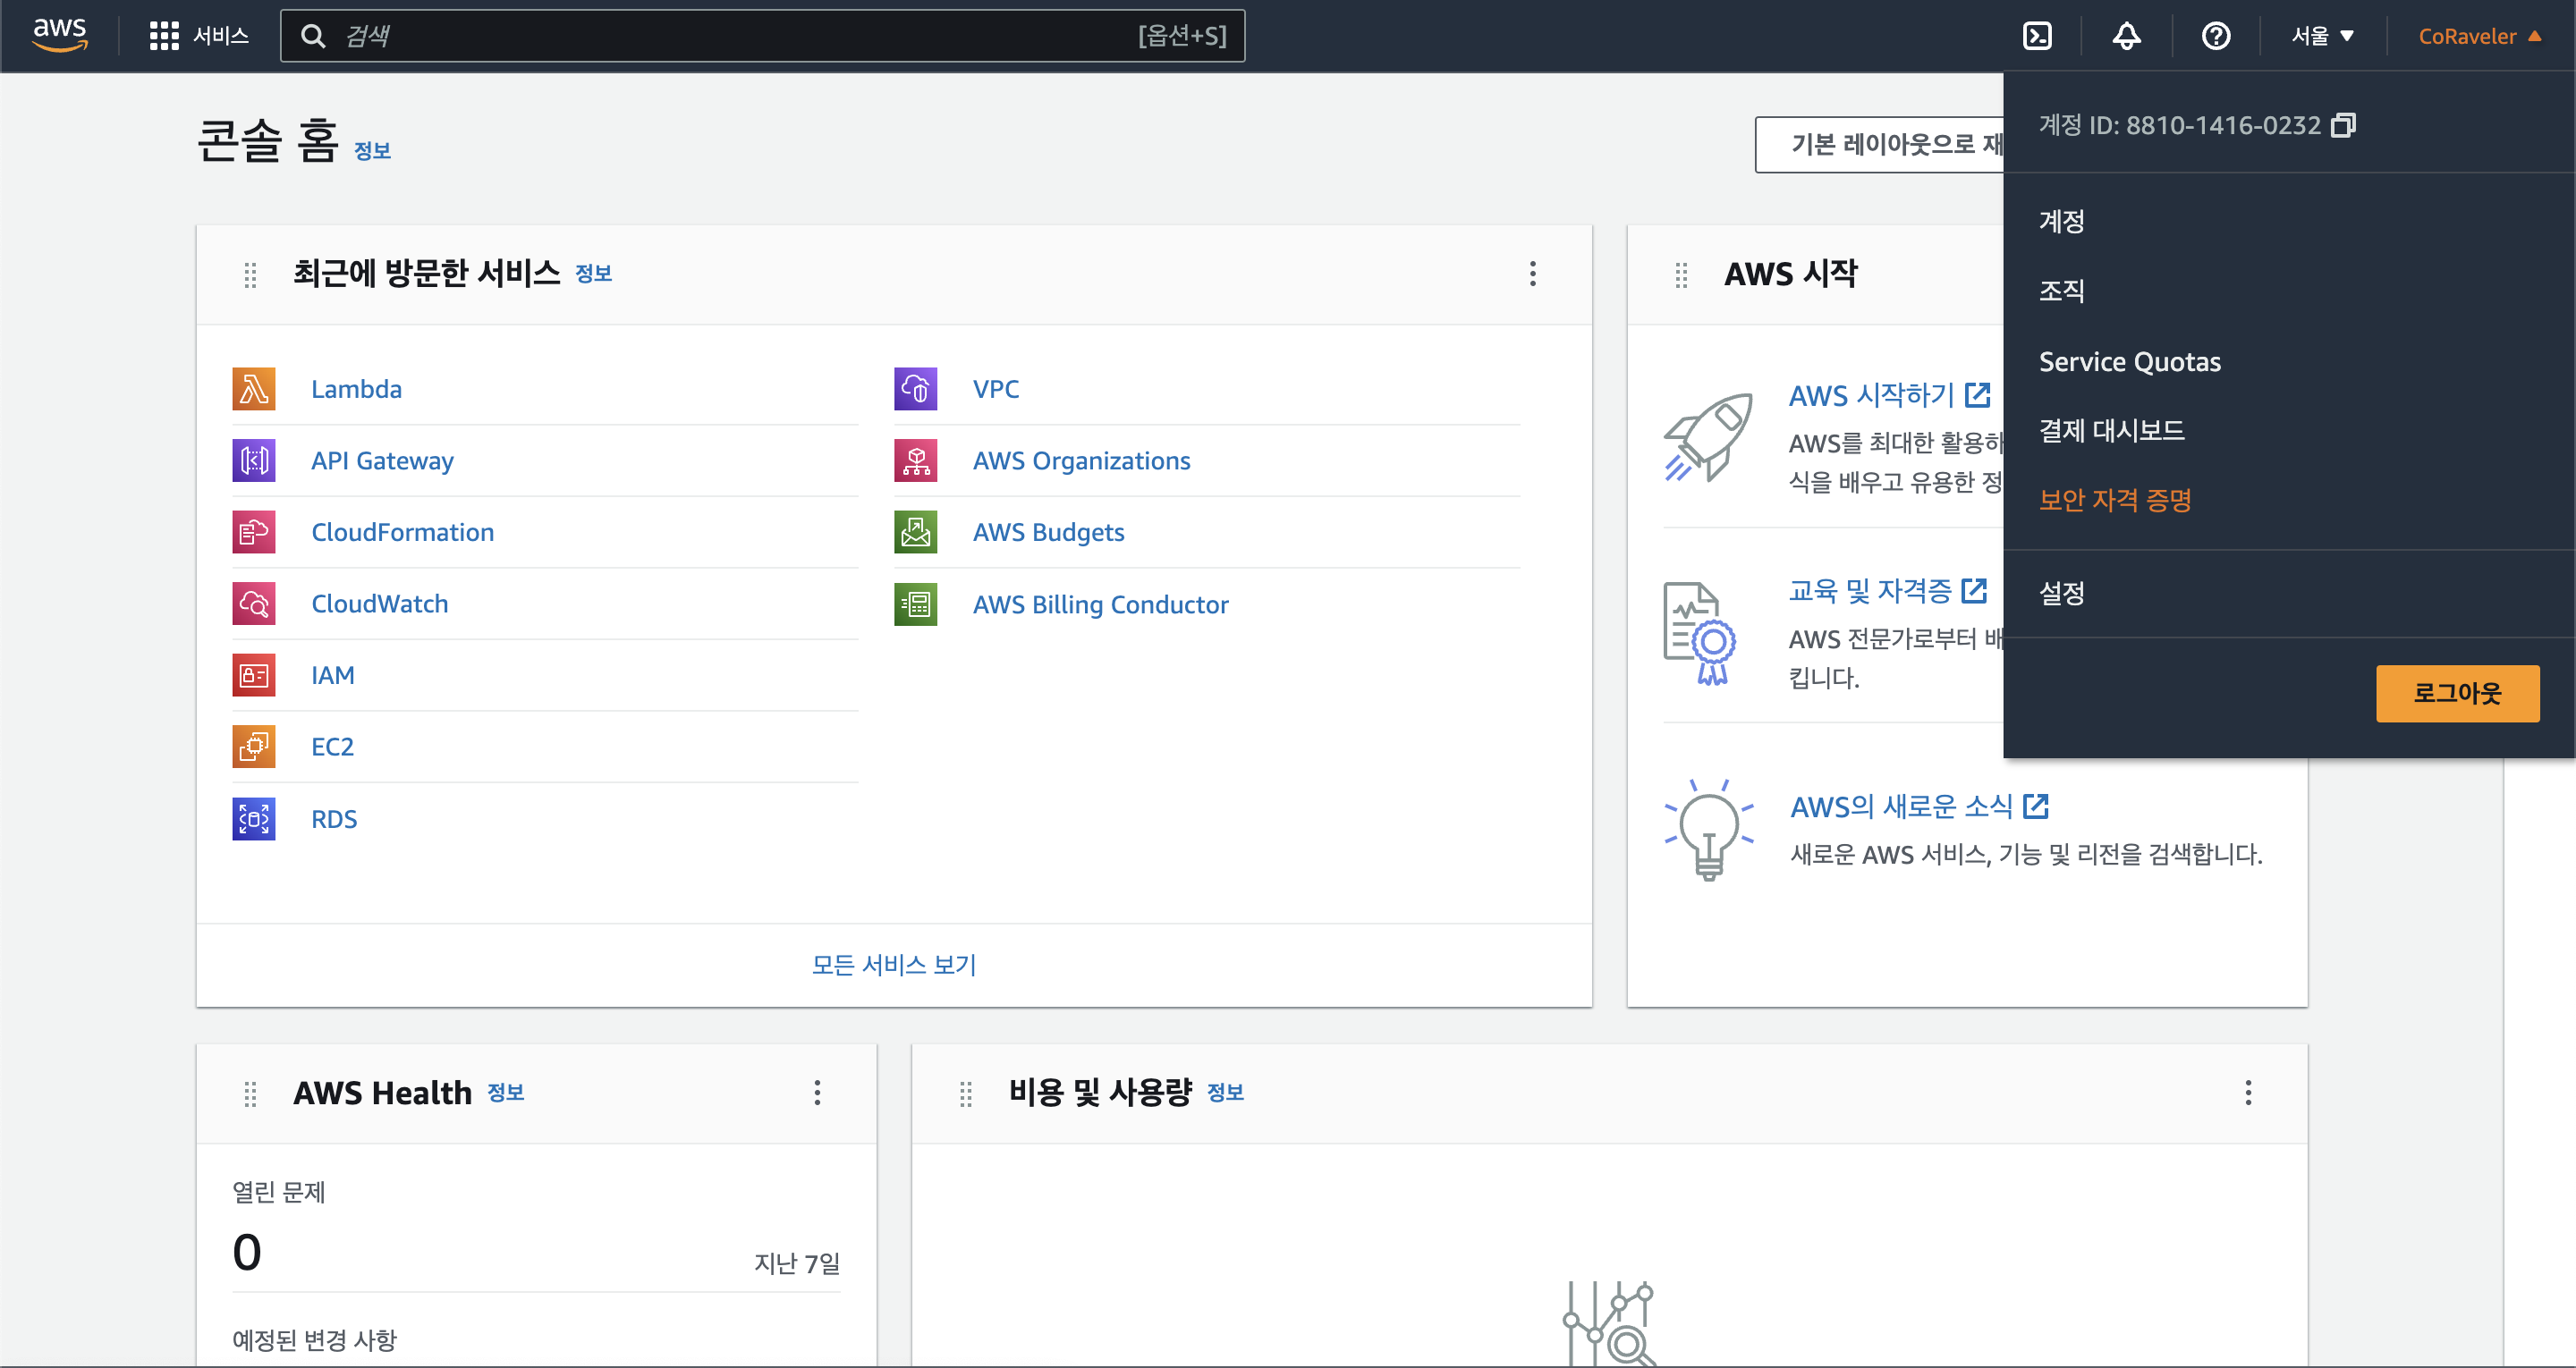The image size is (2576, 1368).
Task: Open the help question mark icon
Action: 2216,36
